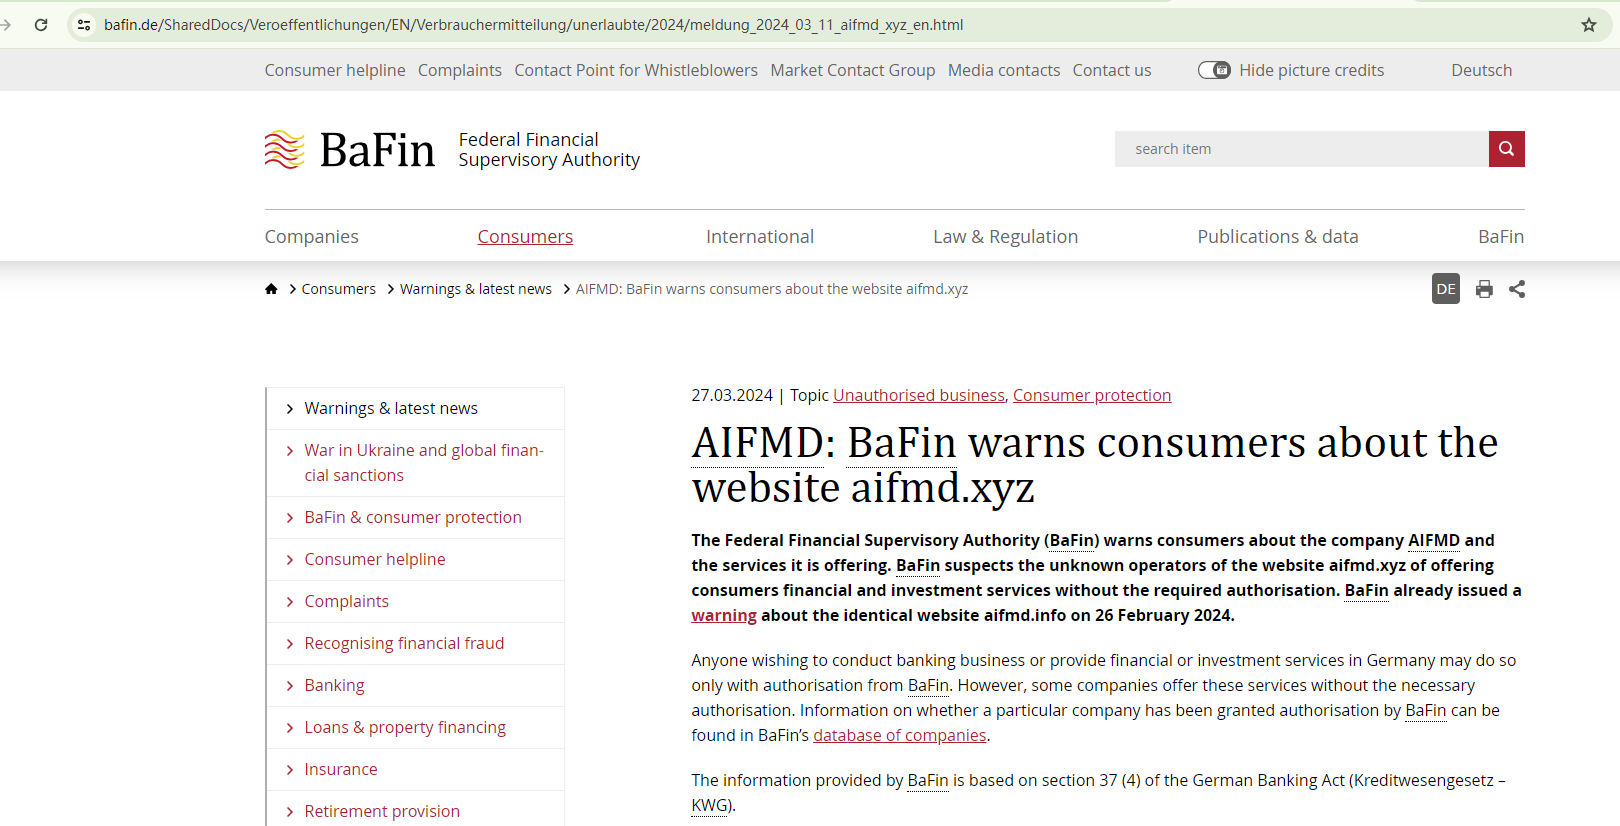
Task: Submit search with the magnifier button
Action: click(x=1506, y=149)
